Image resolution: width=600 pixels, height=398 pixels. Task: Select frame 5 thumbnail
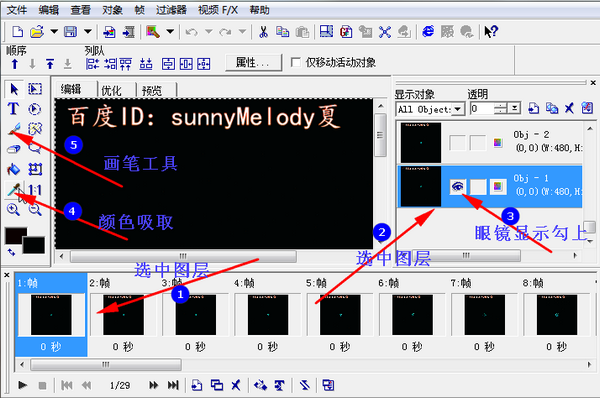340,315
